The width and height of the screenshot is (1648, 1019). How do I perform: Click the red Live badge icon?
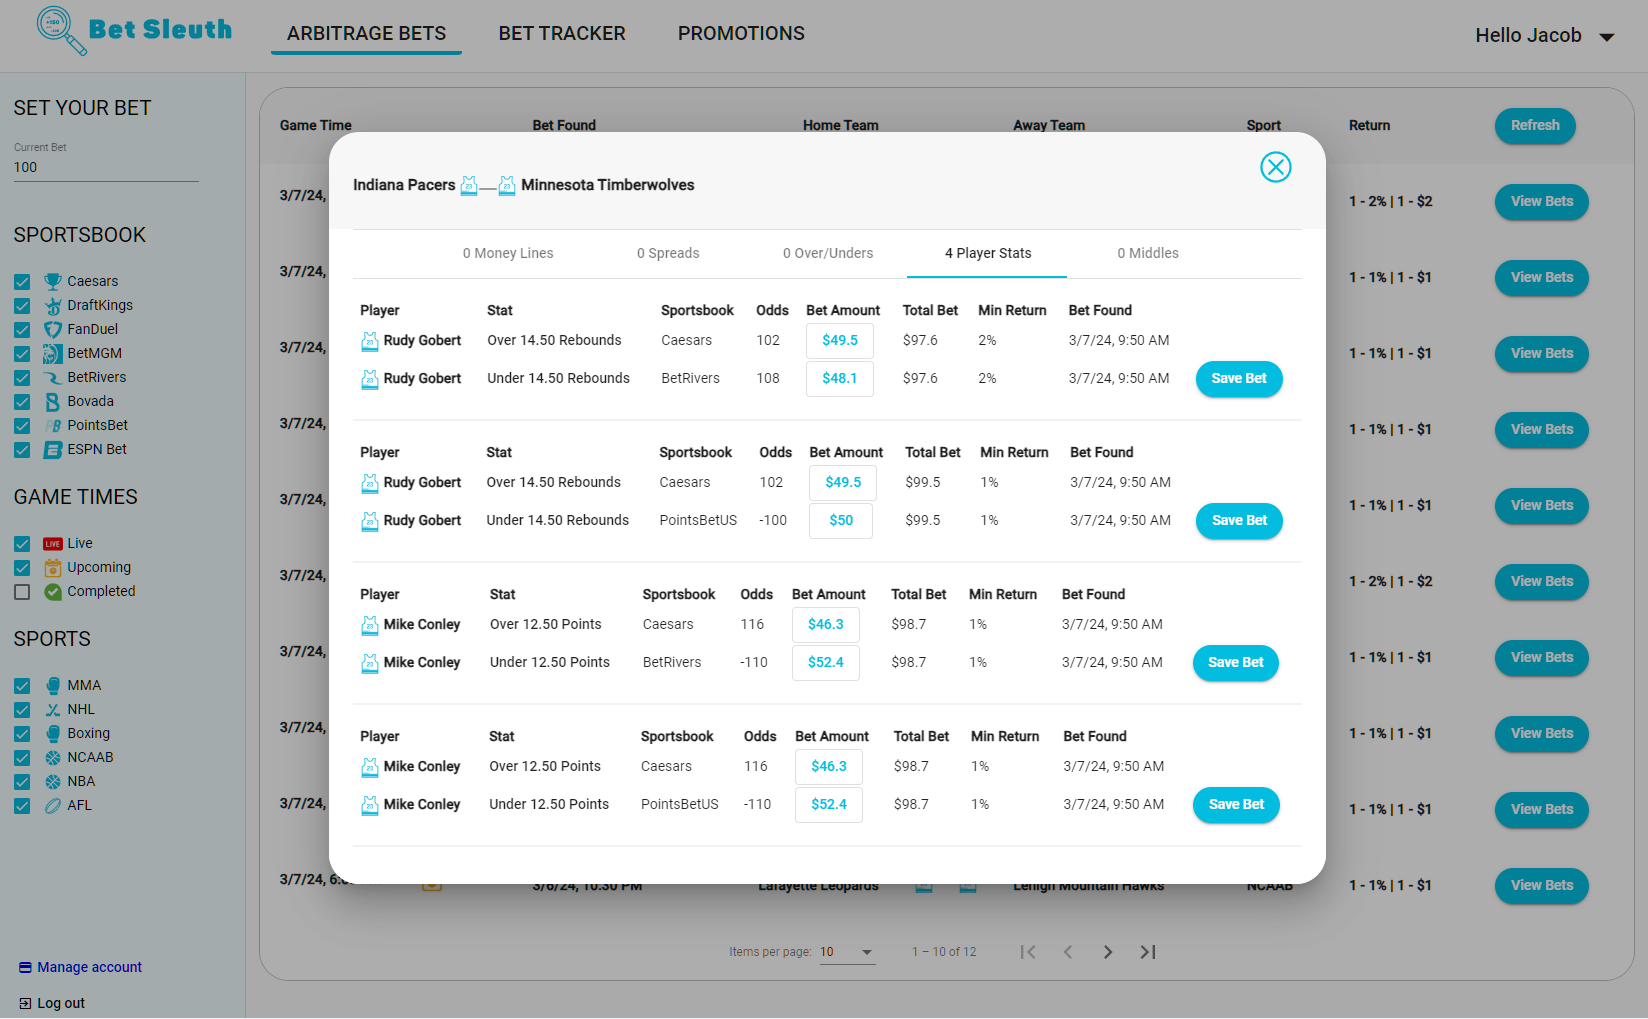pos(53,544)
